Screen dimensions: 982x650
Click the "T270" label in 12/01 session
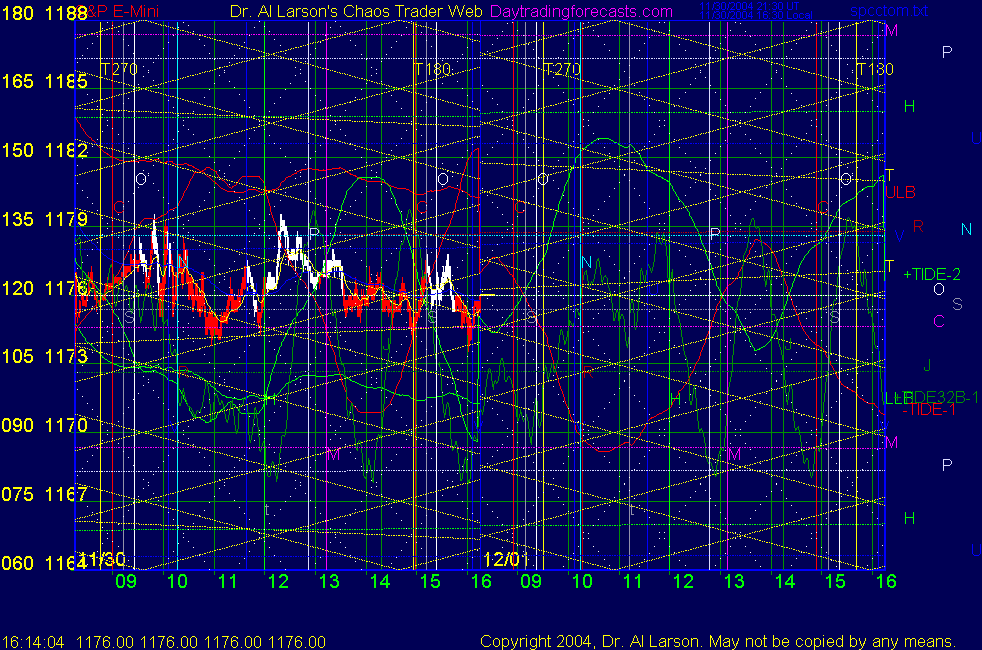(x=562, y=69)
